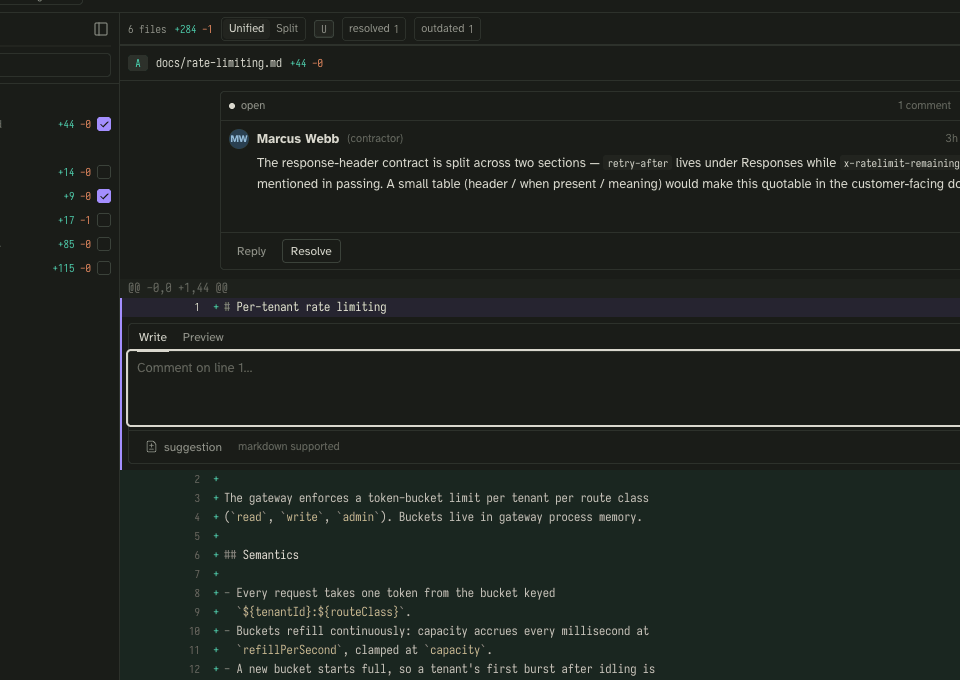Uncheck the viewed checkbox for +44 -0 file
Viewport: 960px width, 680px height.
[104, 124]
